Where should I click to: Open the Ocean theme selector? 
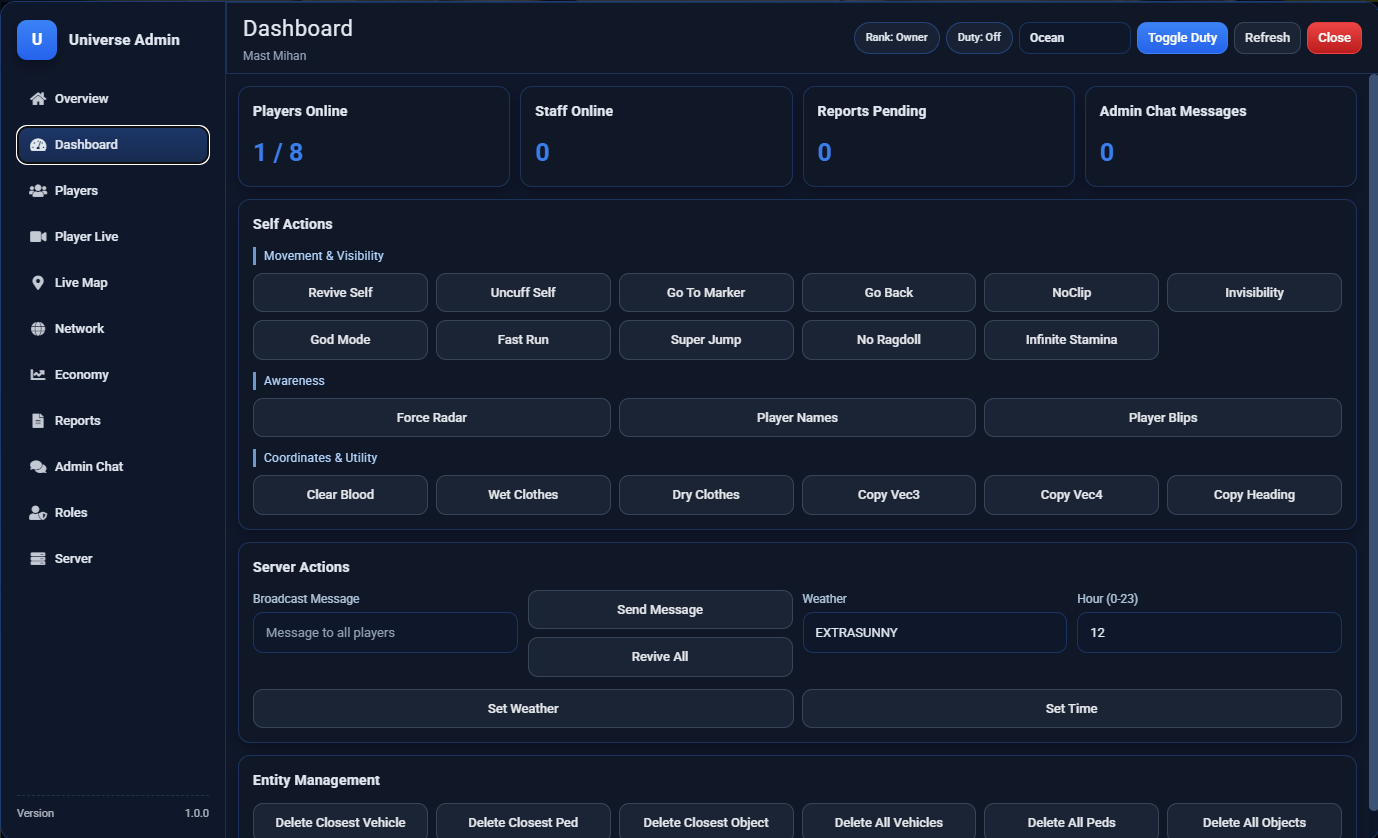click(x=1074, y=38)
